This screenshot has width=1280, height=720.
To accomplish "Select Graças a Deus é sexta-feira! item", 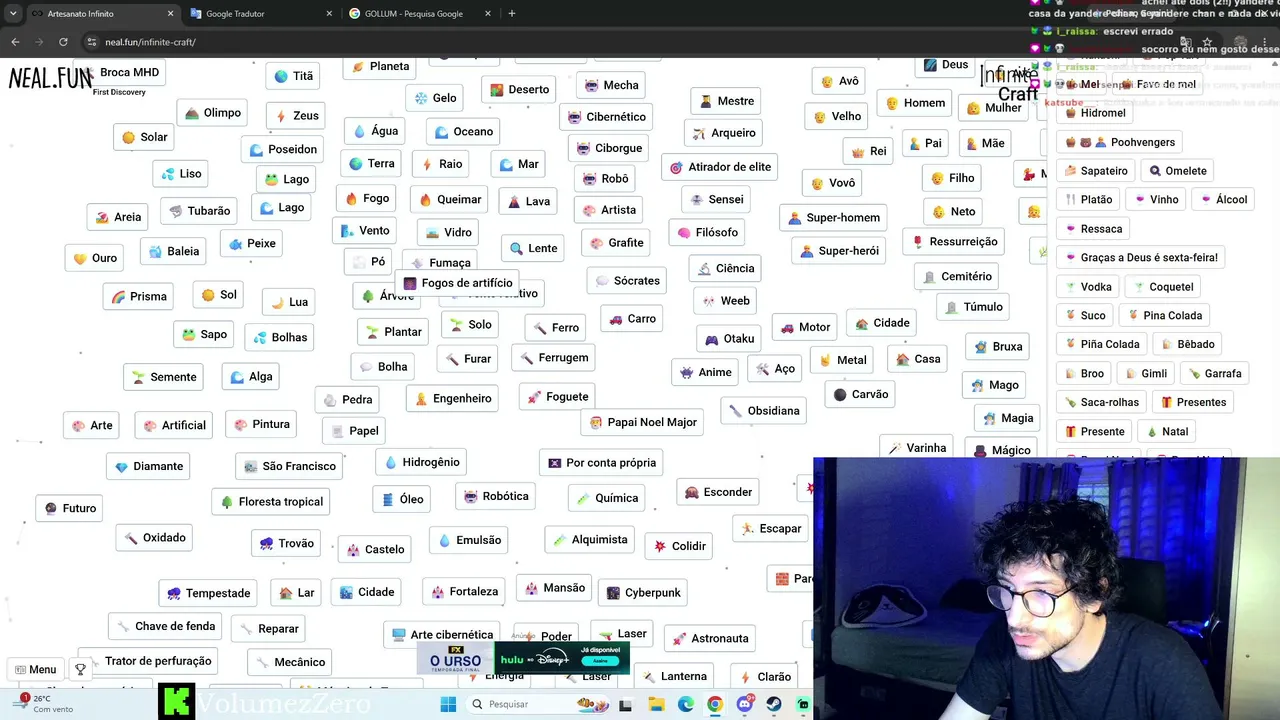I will point(1142,258).
